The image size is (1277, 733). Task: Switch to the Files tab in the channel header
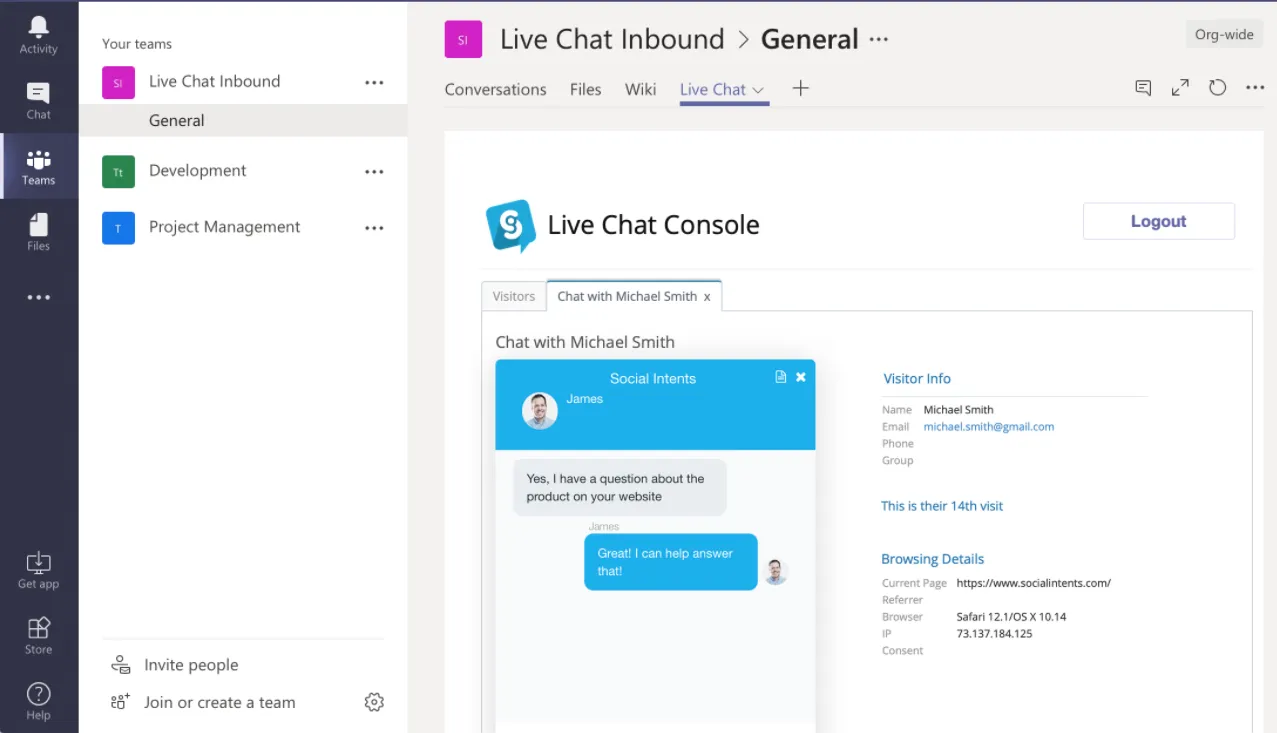[x=585, y=89]
